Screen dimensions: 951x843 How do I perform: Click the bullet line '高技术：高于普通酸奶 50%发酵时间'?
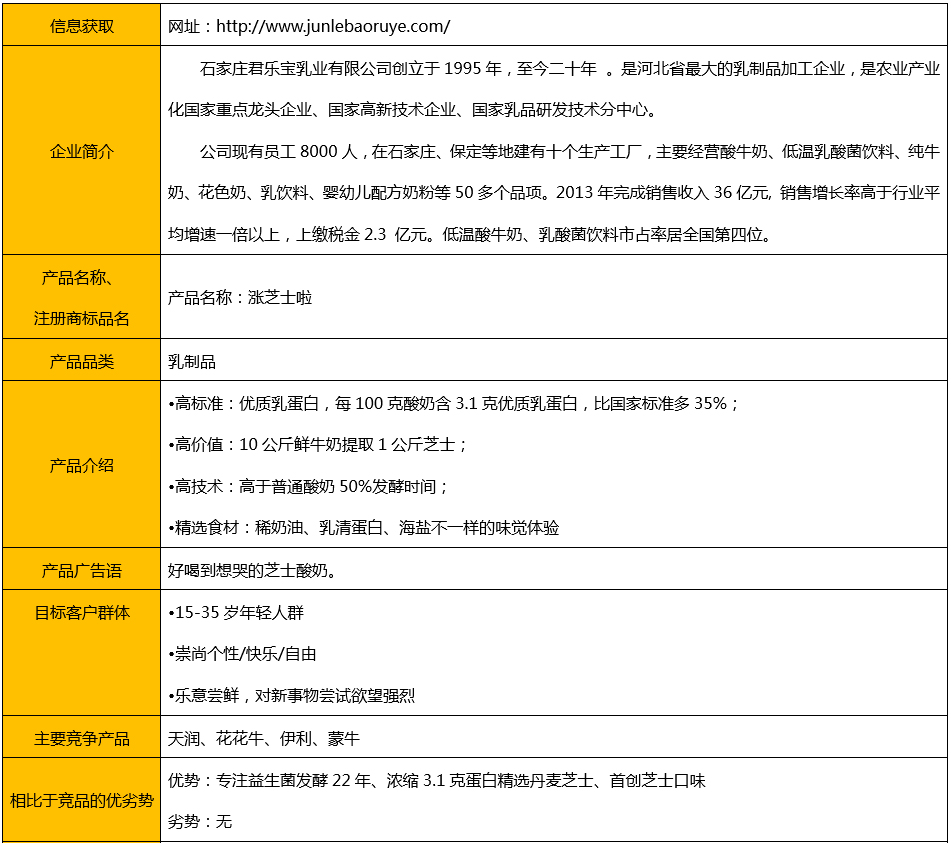308,486
